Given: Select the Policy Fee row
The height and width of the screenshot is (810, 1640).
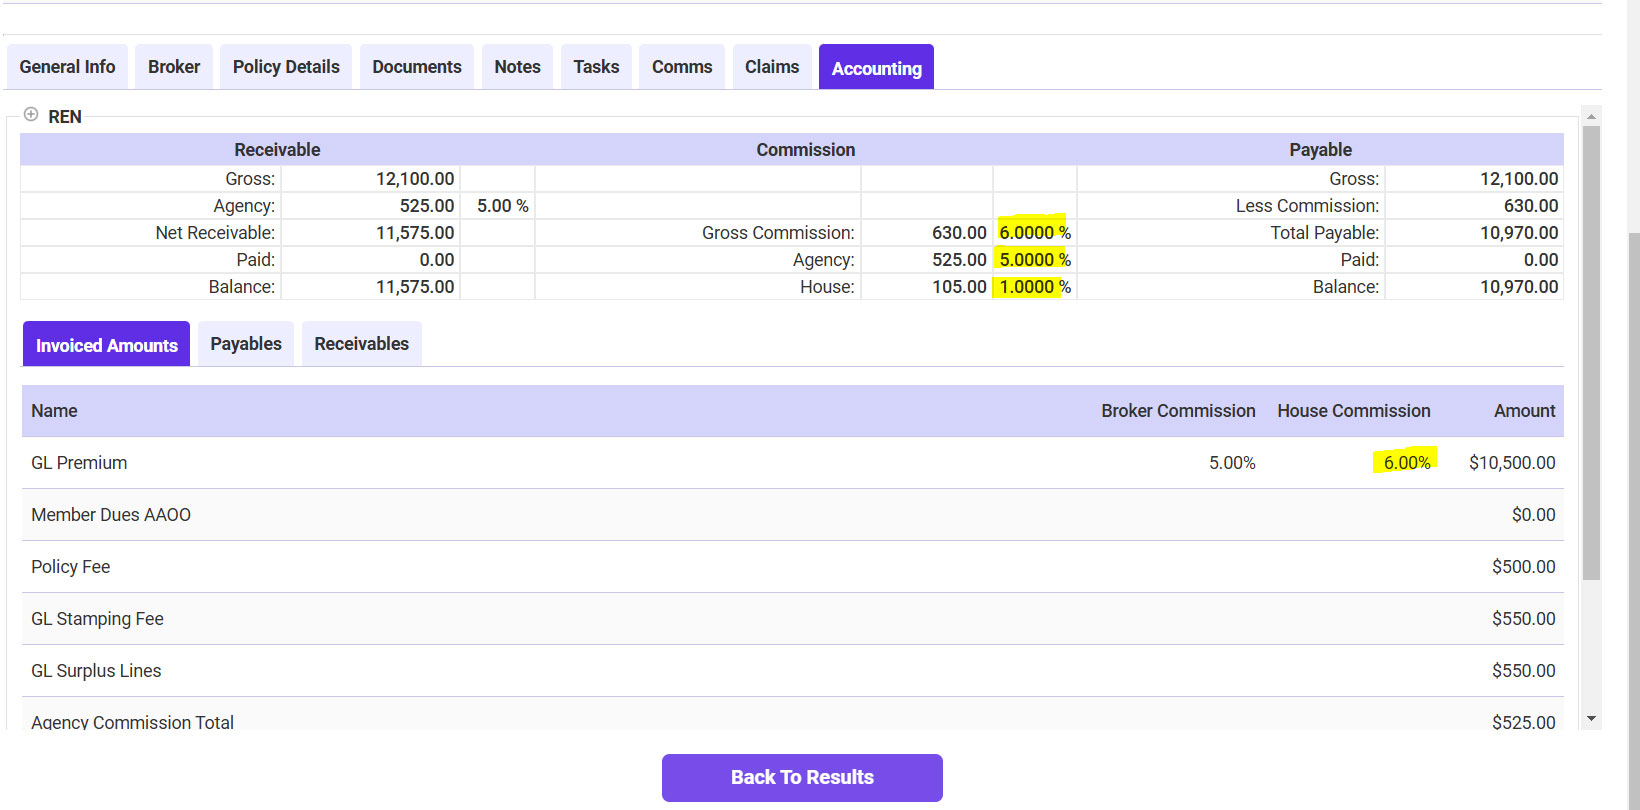Looking at the screenshot, I should pos(793,567).
